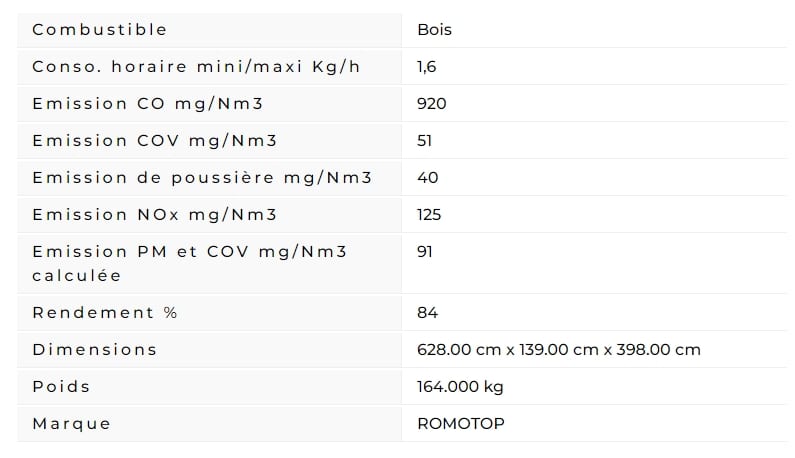The width and height of the screenshot is (795, 458).
Task: Click the Emission NOx mg/Nm3 label
Action: coord(155,215)
